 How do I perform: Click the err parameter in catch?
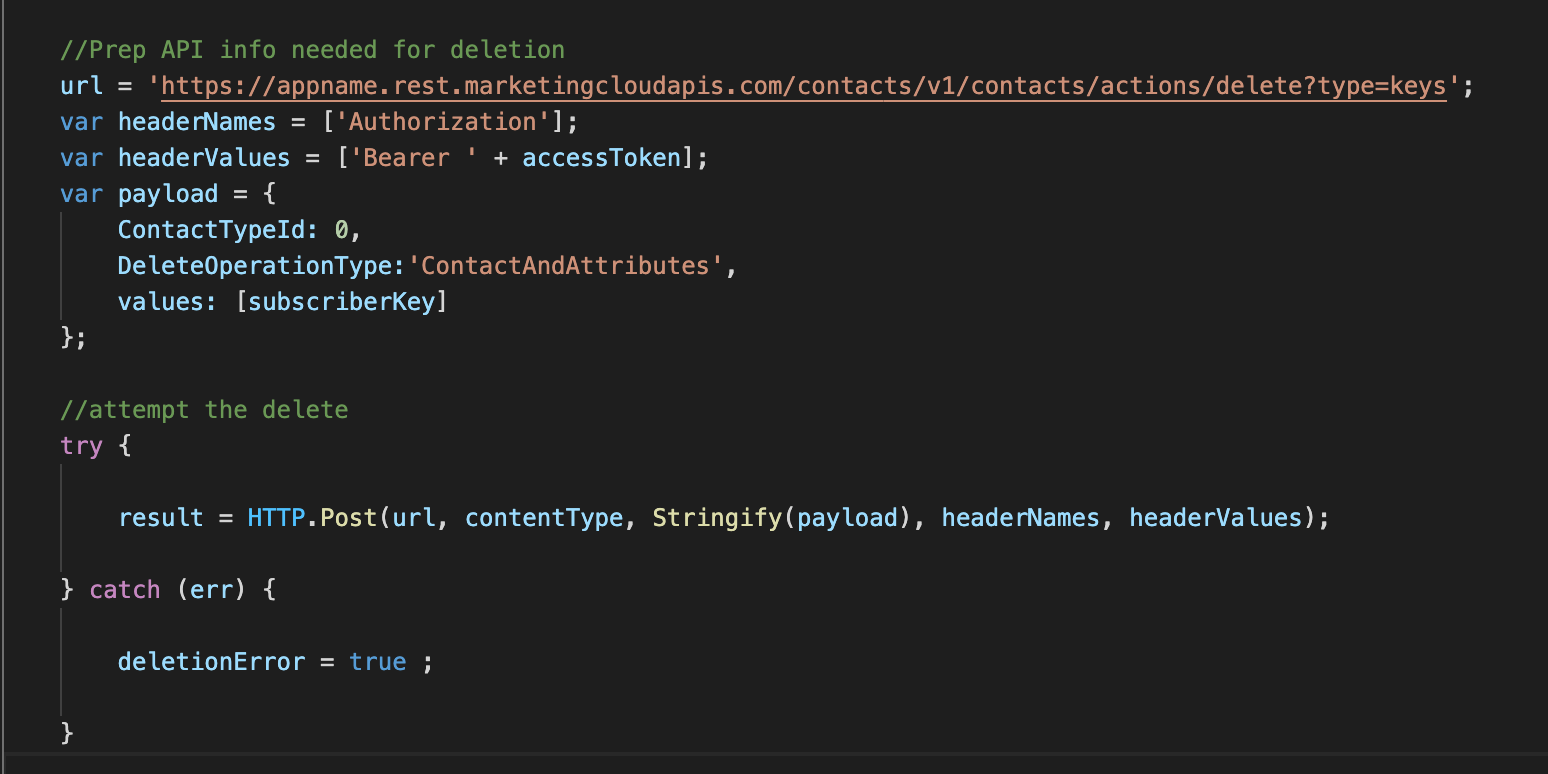211,590
